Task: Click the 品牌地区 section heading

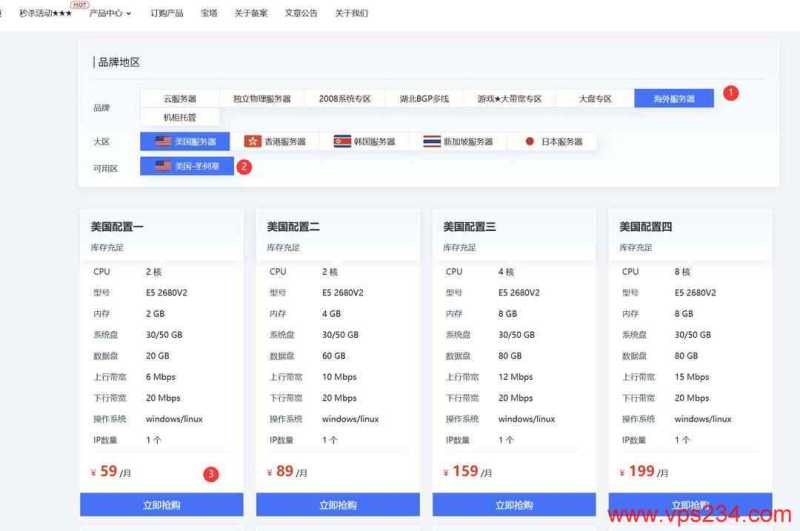Action: coord(118,62)
